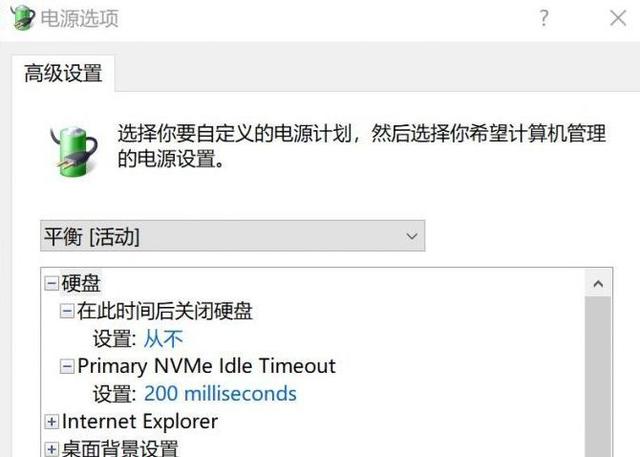Viewport: 640px width, 457px height.
Task: Click the scroll up arrow in settings list
Action: [598, 283]
